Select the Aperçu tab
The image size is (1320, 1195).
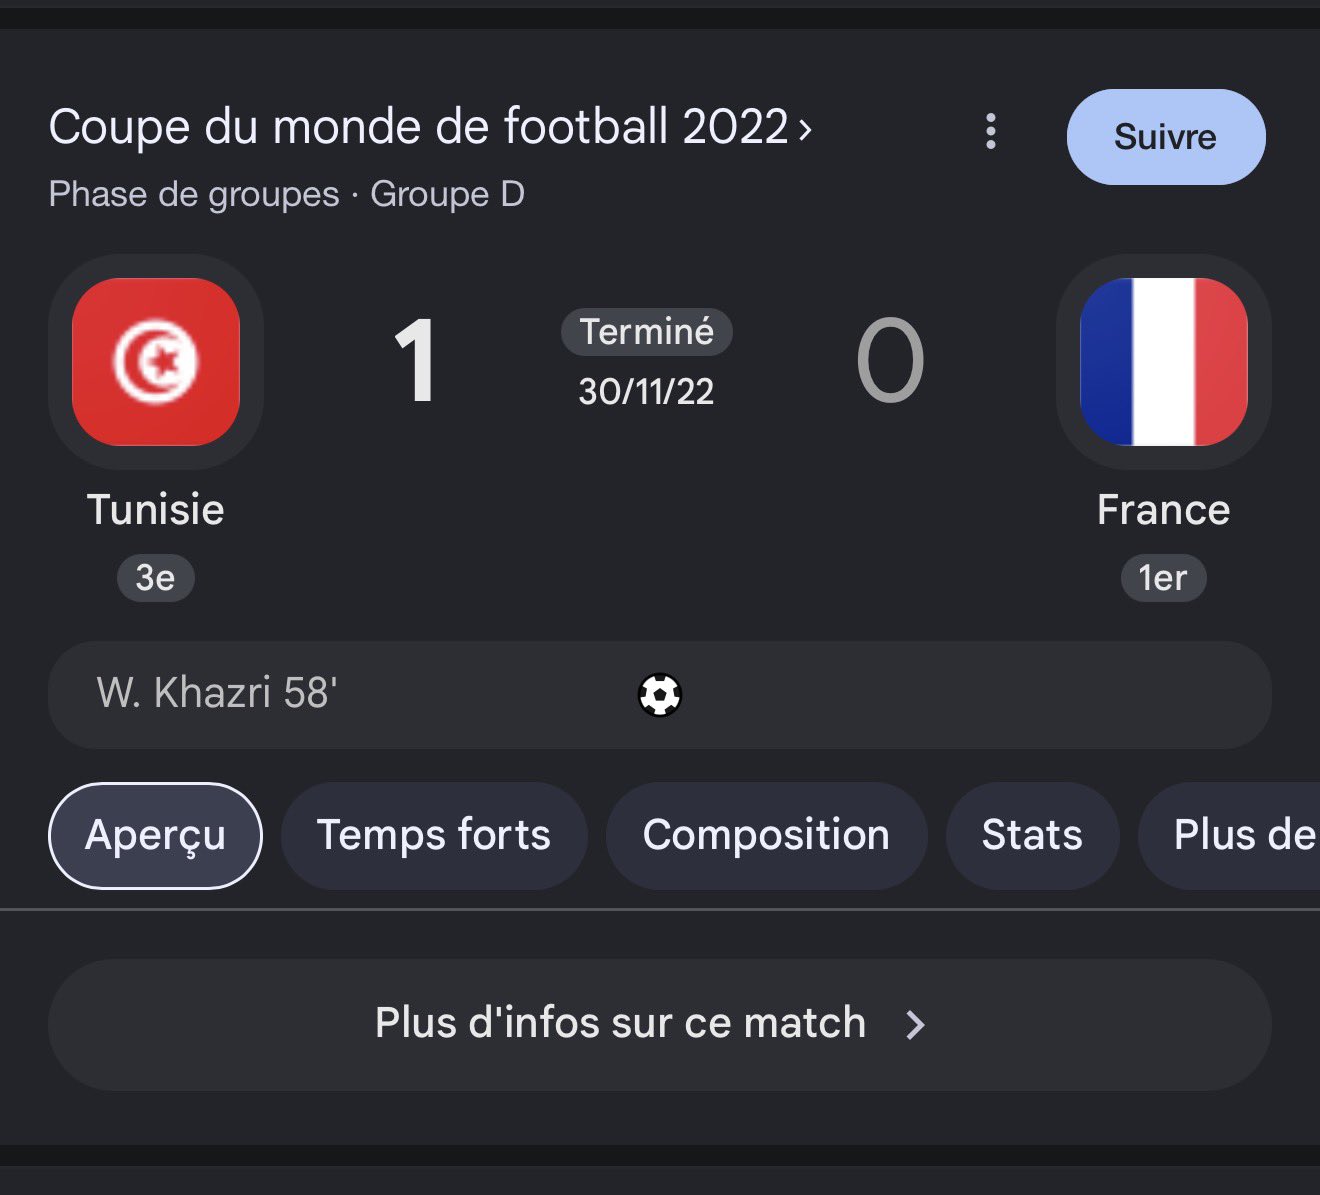point(155,836)
